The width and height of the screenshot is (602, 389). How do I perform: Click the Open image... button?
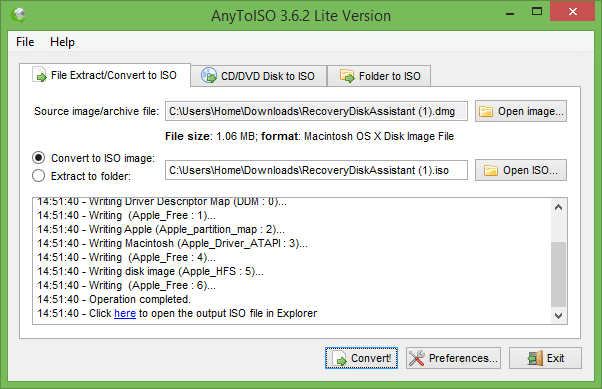(x=521, y=111)
